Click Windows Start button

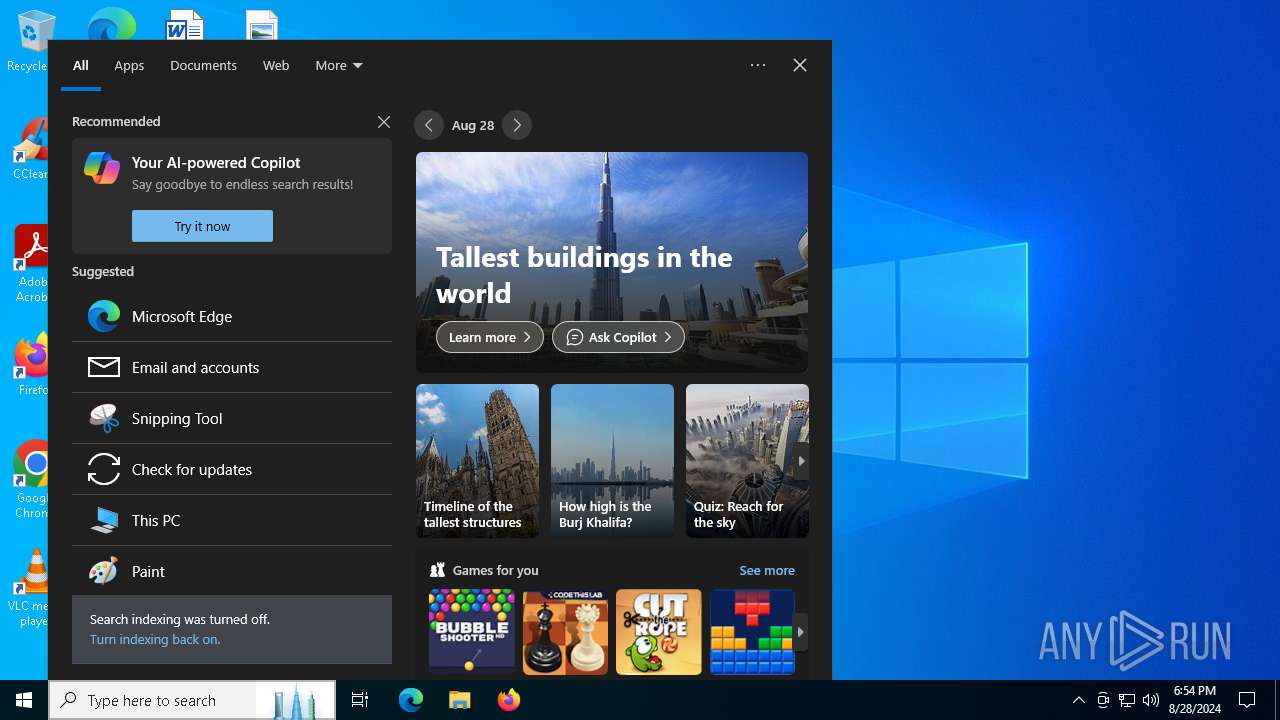coord(24,700)
